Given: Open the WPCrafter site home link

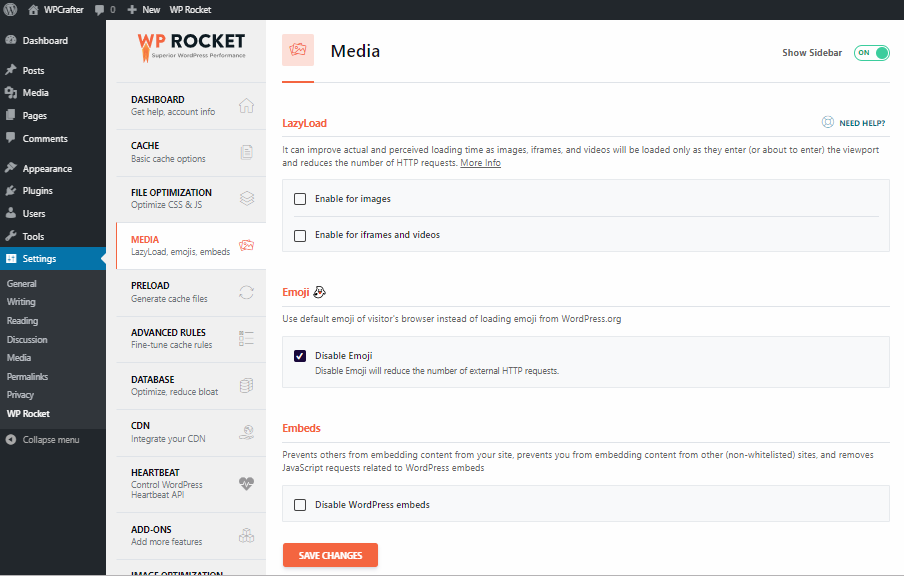Looking at the screenshot, I should pos(55,10).
